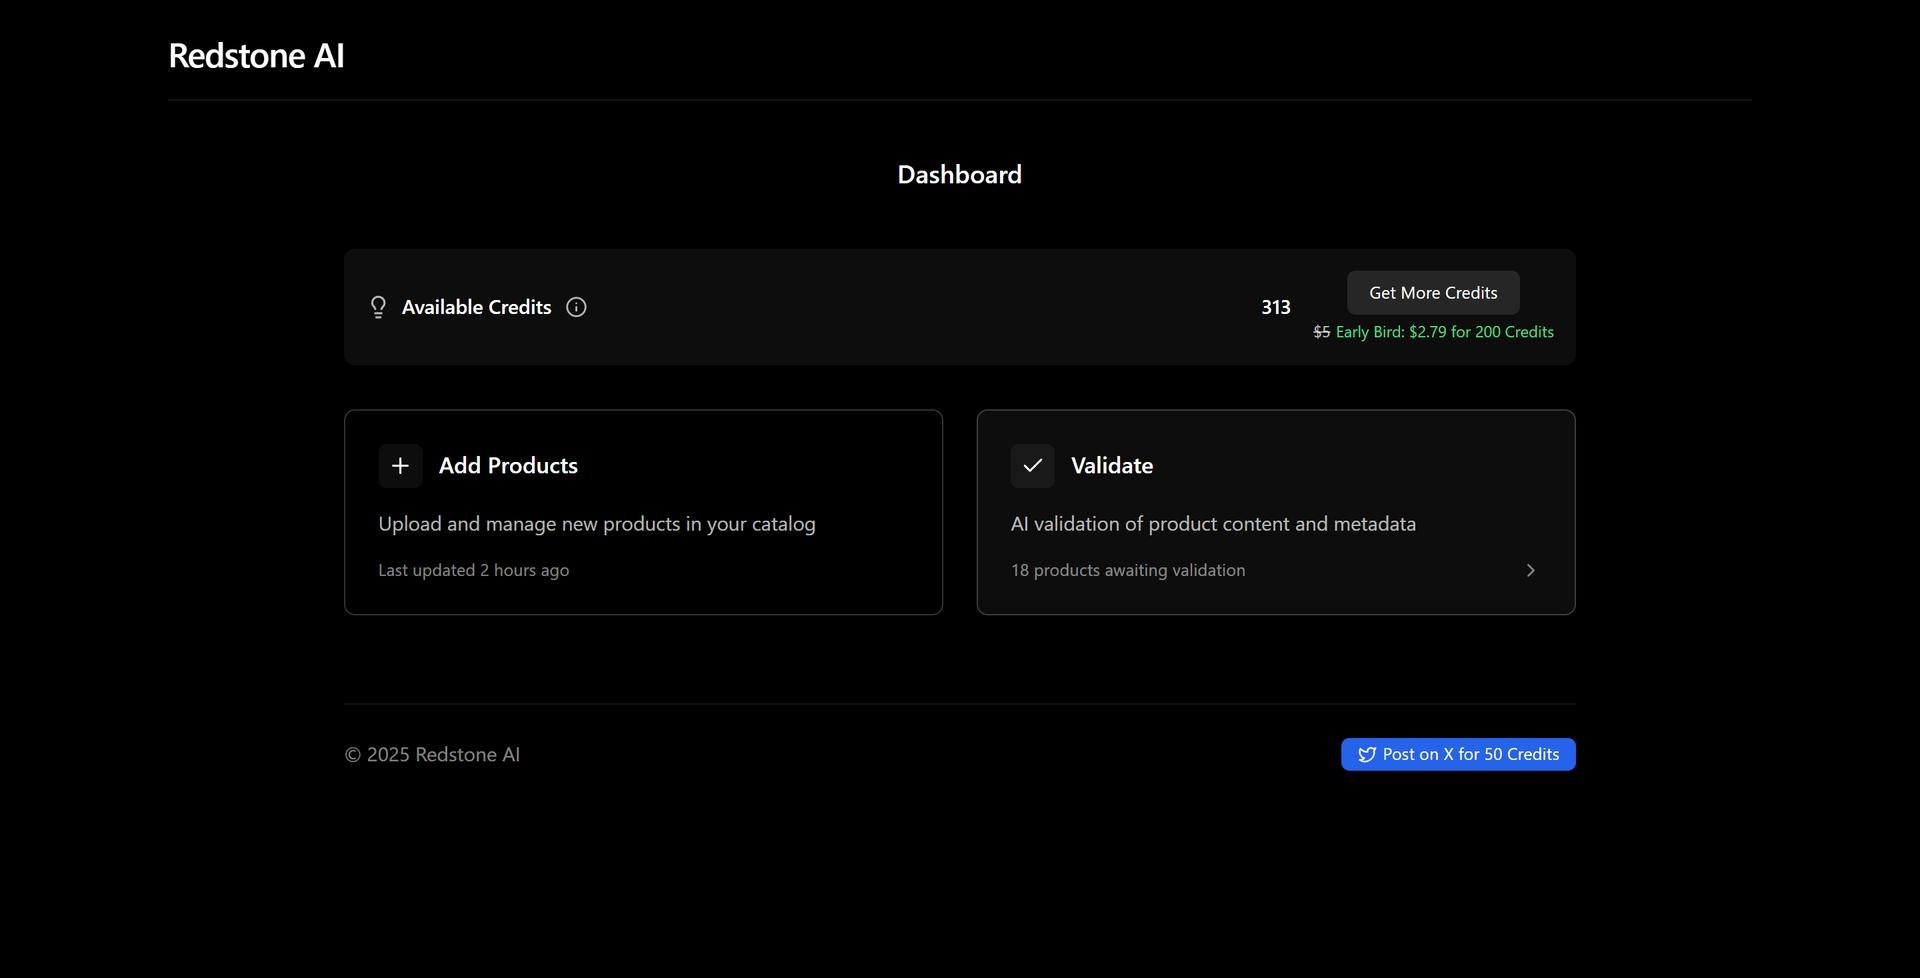Click 'AI validation of product content' description
Viewport: 1920px width, 978px height.
[x=1213, y=524]
